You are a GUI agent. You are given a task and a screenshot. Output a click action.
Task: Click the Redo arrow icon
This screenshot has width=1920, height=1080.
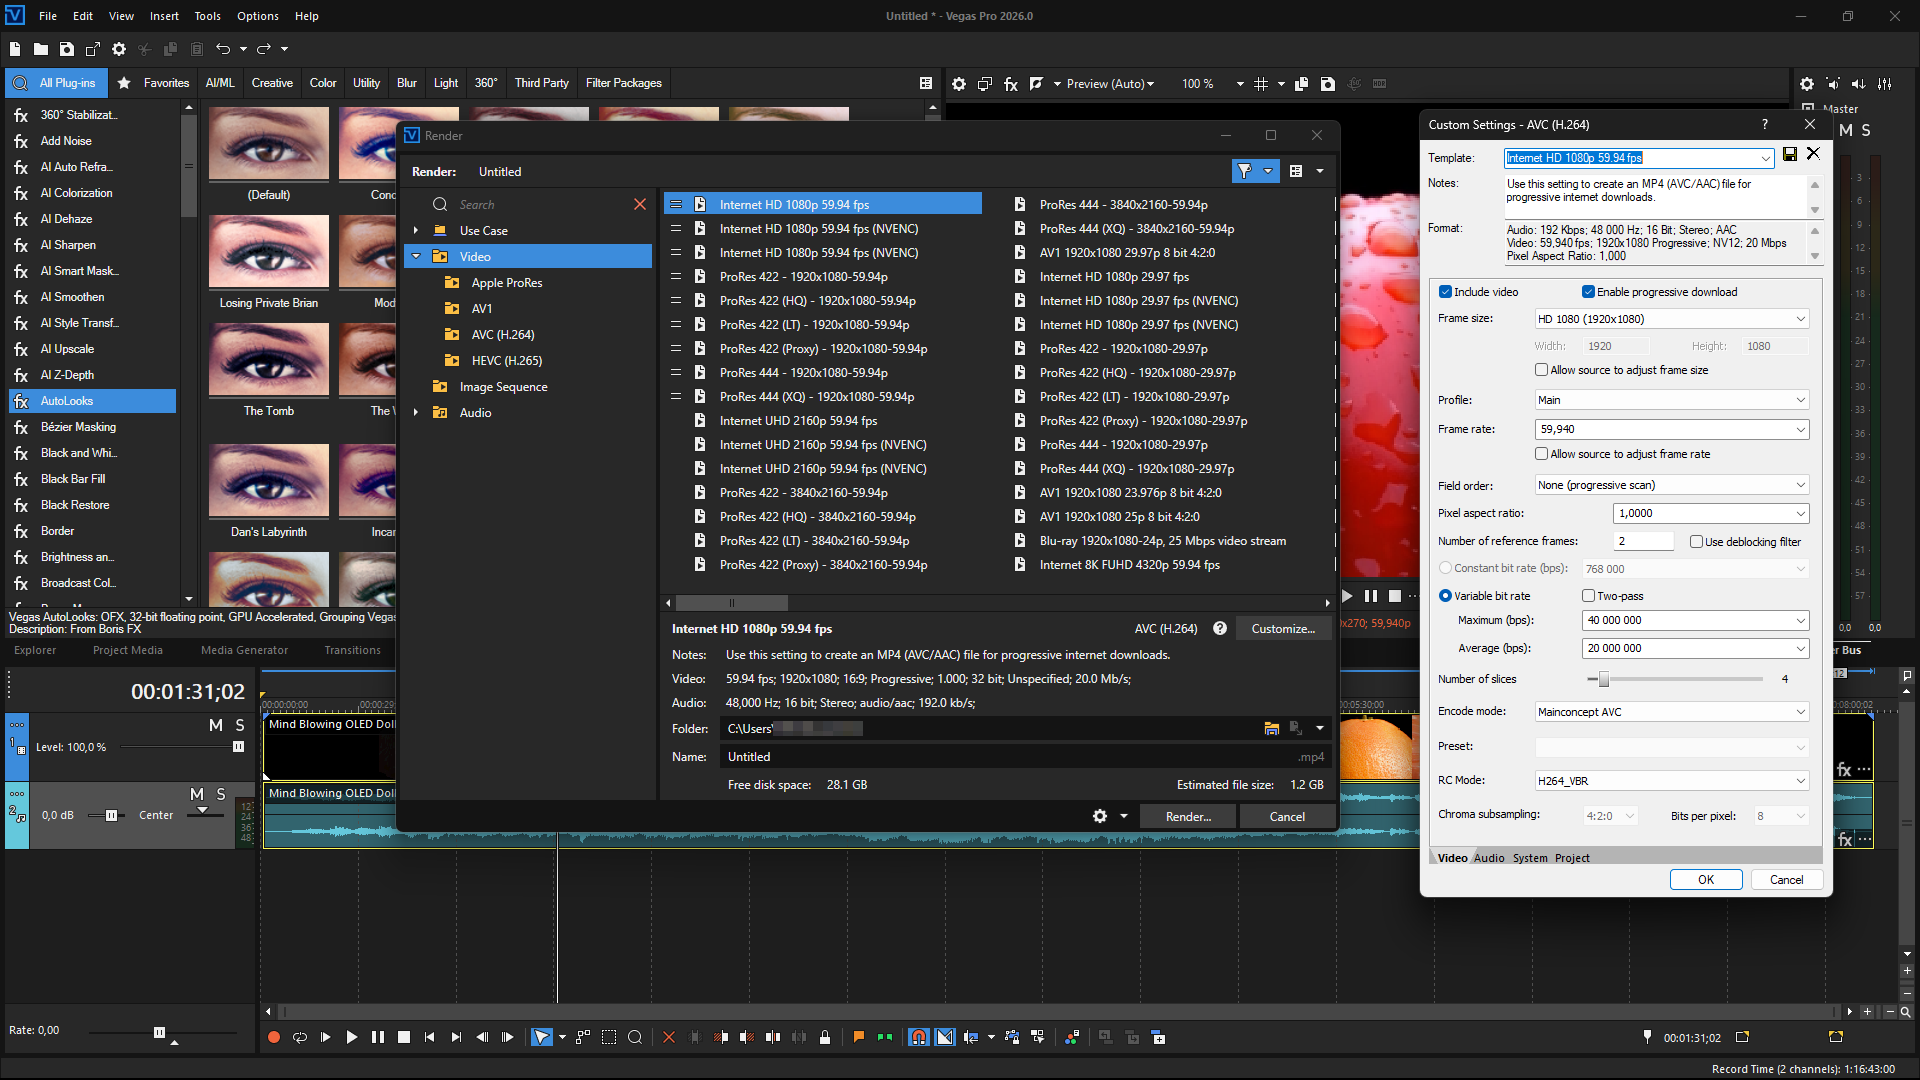(x=264, y=49)
